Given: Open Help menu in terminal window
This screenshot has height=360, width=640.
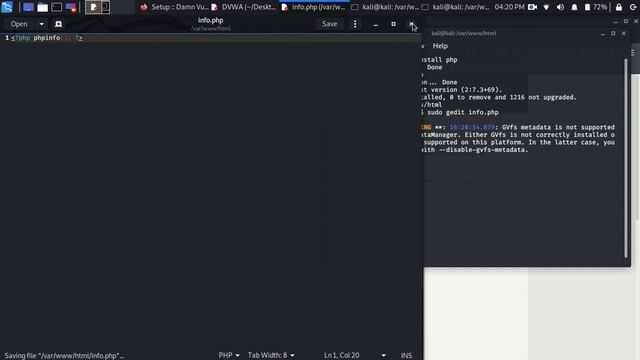Looking at the screenshot, I should (440, 46).
